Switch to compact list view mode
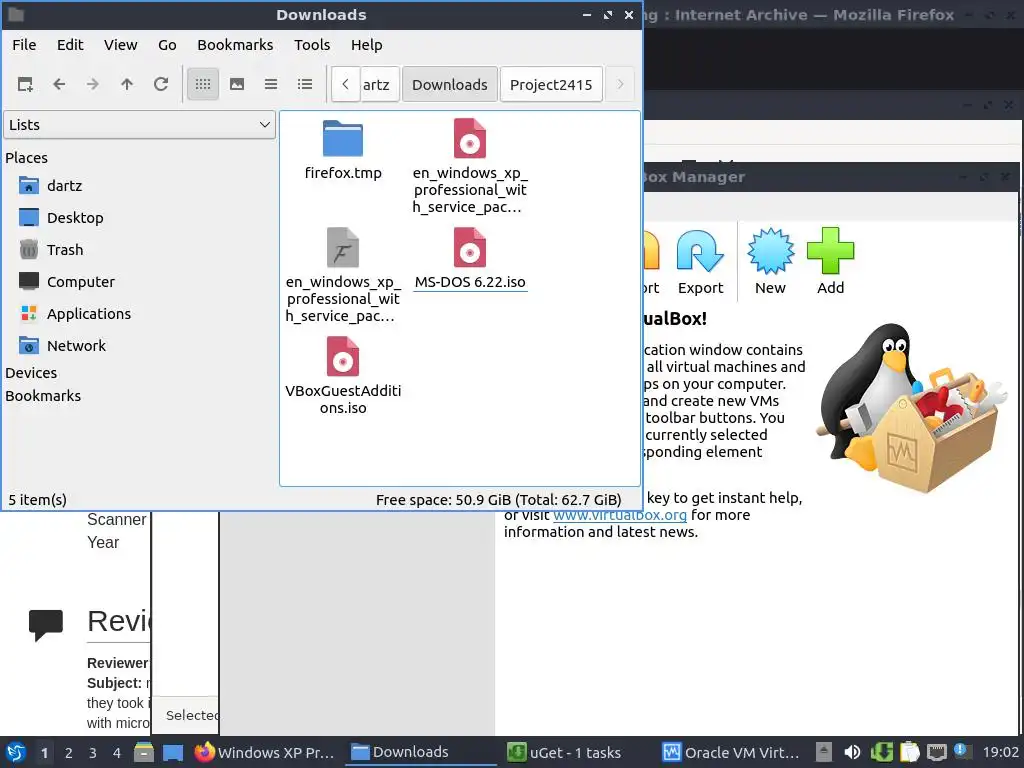This screenshot has width=1024, height=768. point(271,84)
